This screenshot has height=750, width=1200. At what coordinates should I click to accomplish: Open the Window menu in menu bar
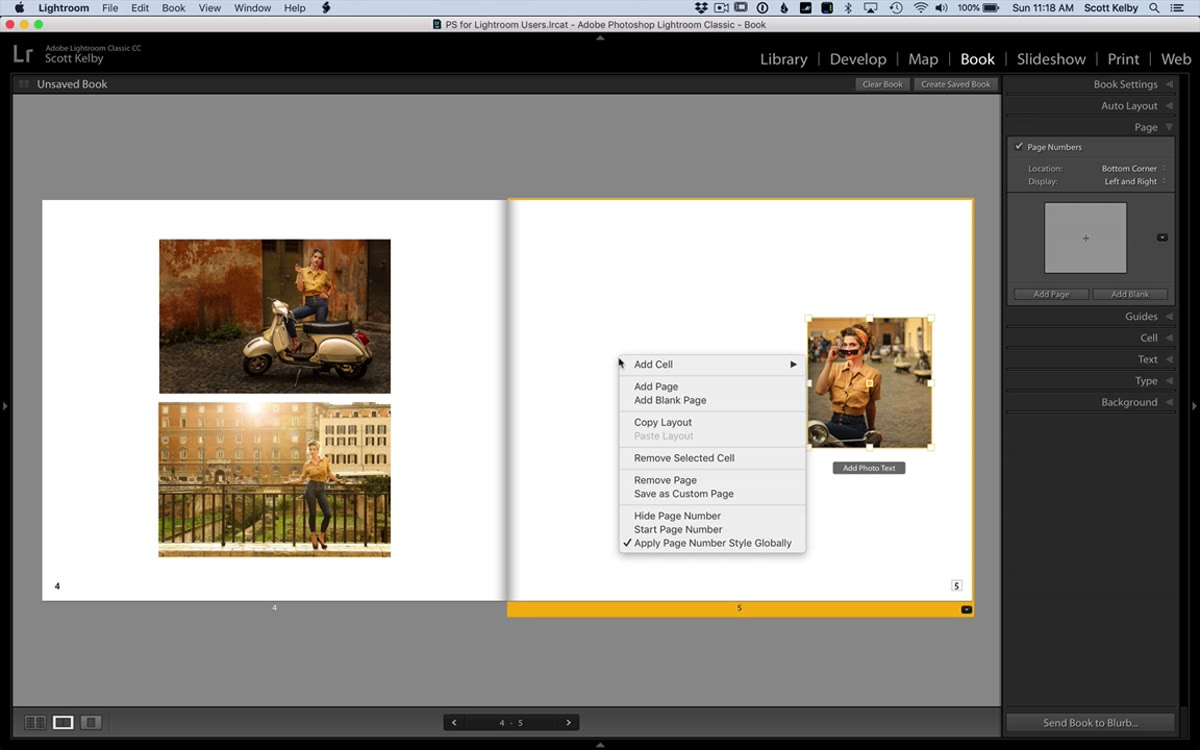252,8
